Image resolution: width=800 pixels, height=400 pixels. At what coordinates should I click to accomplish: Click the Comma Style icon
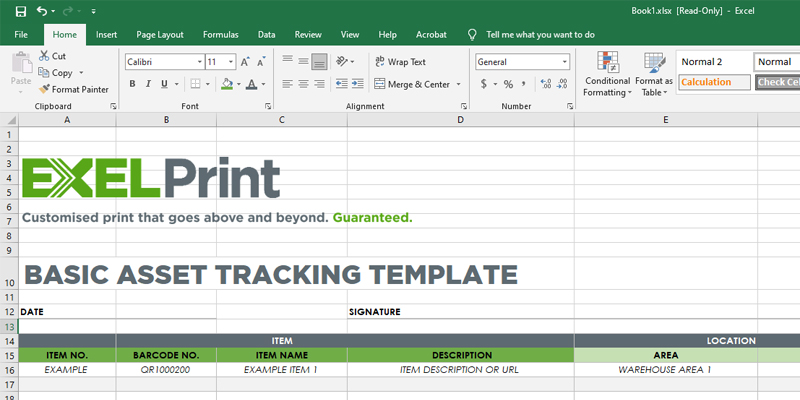[x=523, y=84]
